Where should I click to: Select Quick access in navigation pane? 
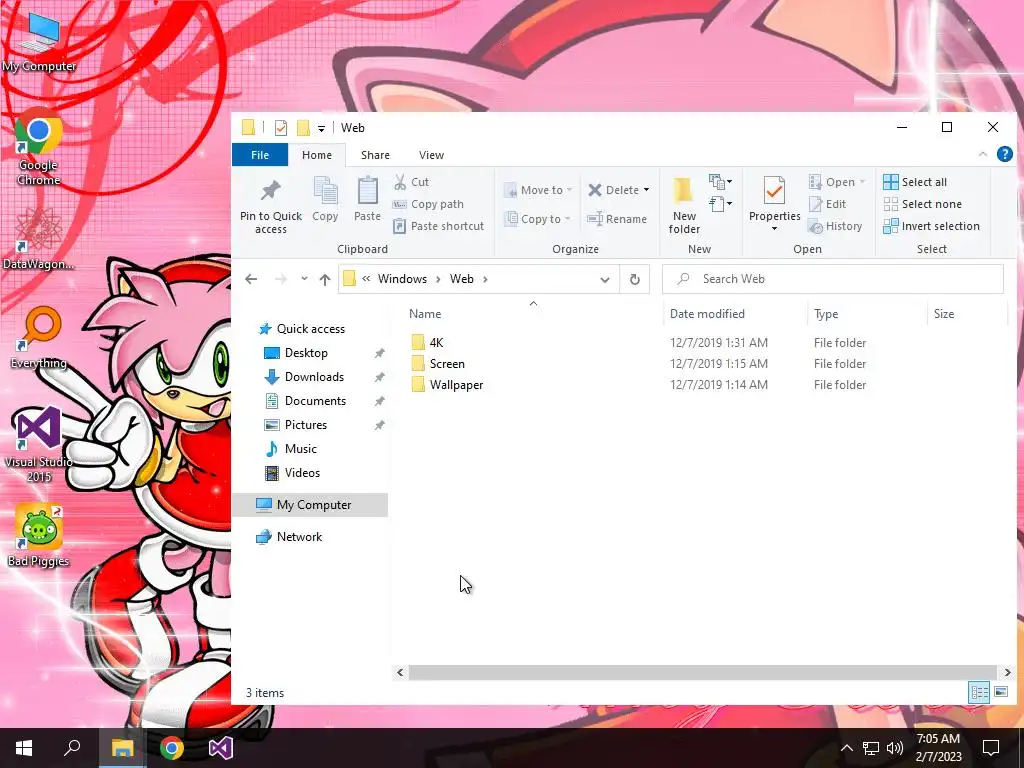coord(311,328)
